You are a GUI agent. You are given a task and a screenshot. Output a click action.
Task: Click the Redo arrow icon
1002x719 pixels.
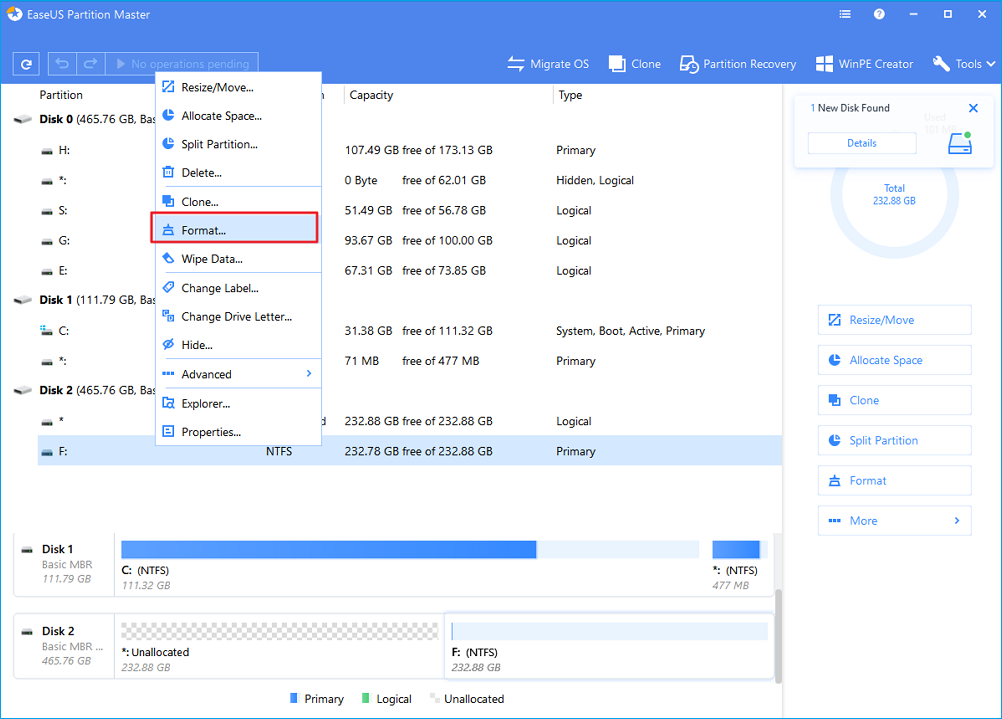tap(89, 63)
